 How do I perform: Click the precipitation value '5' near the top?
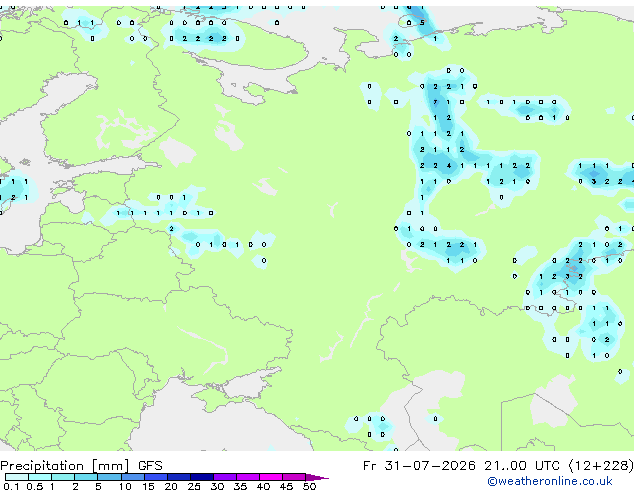pyautogui.click(x=422, y=23)
